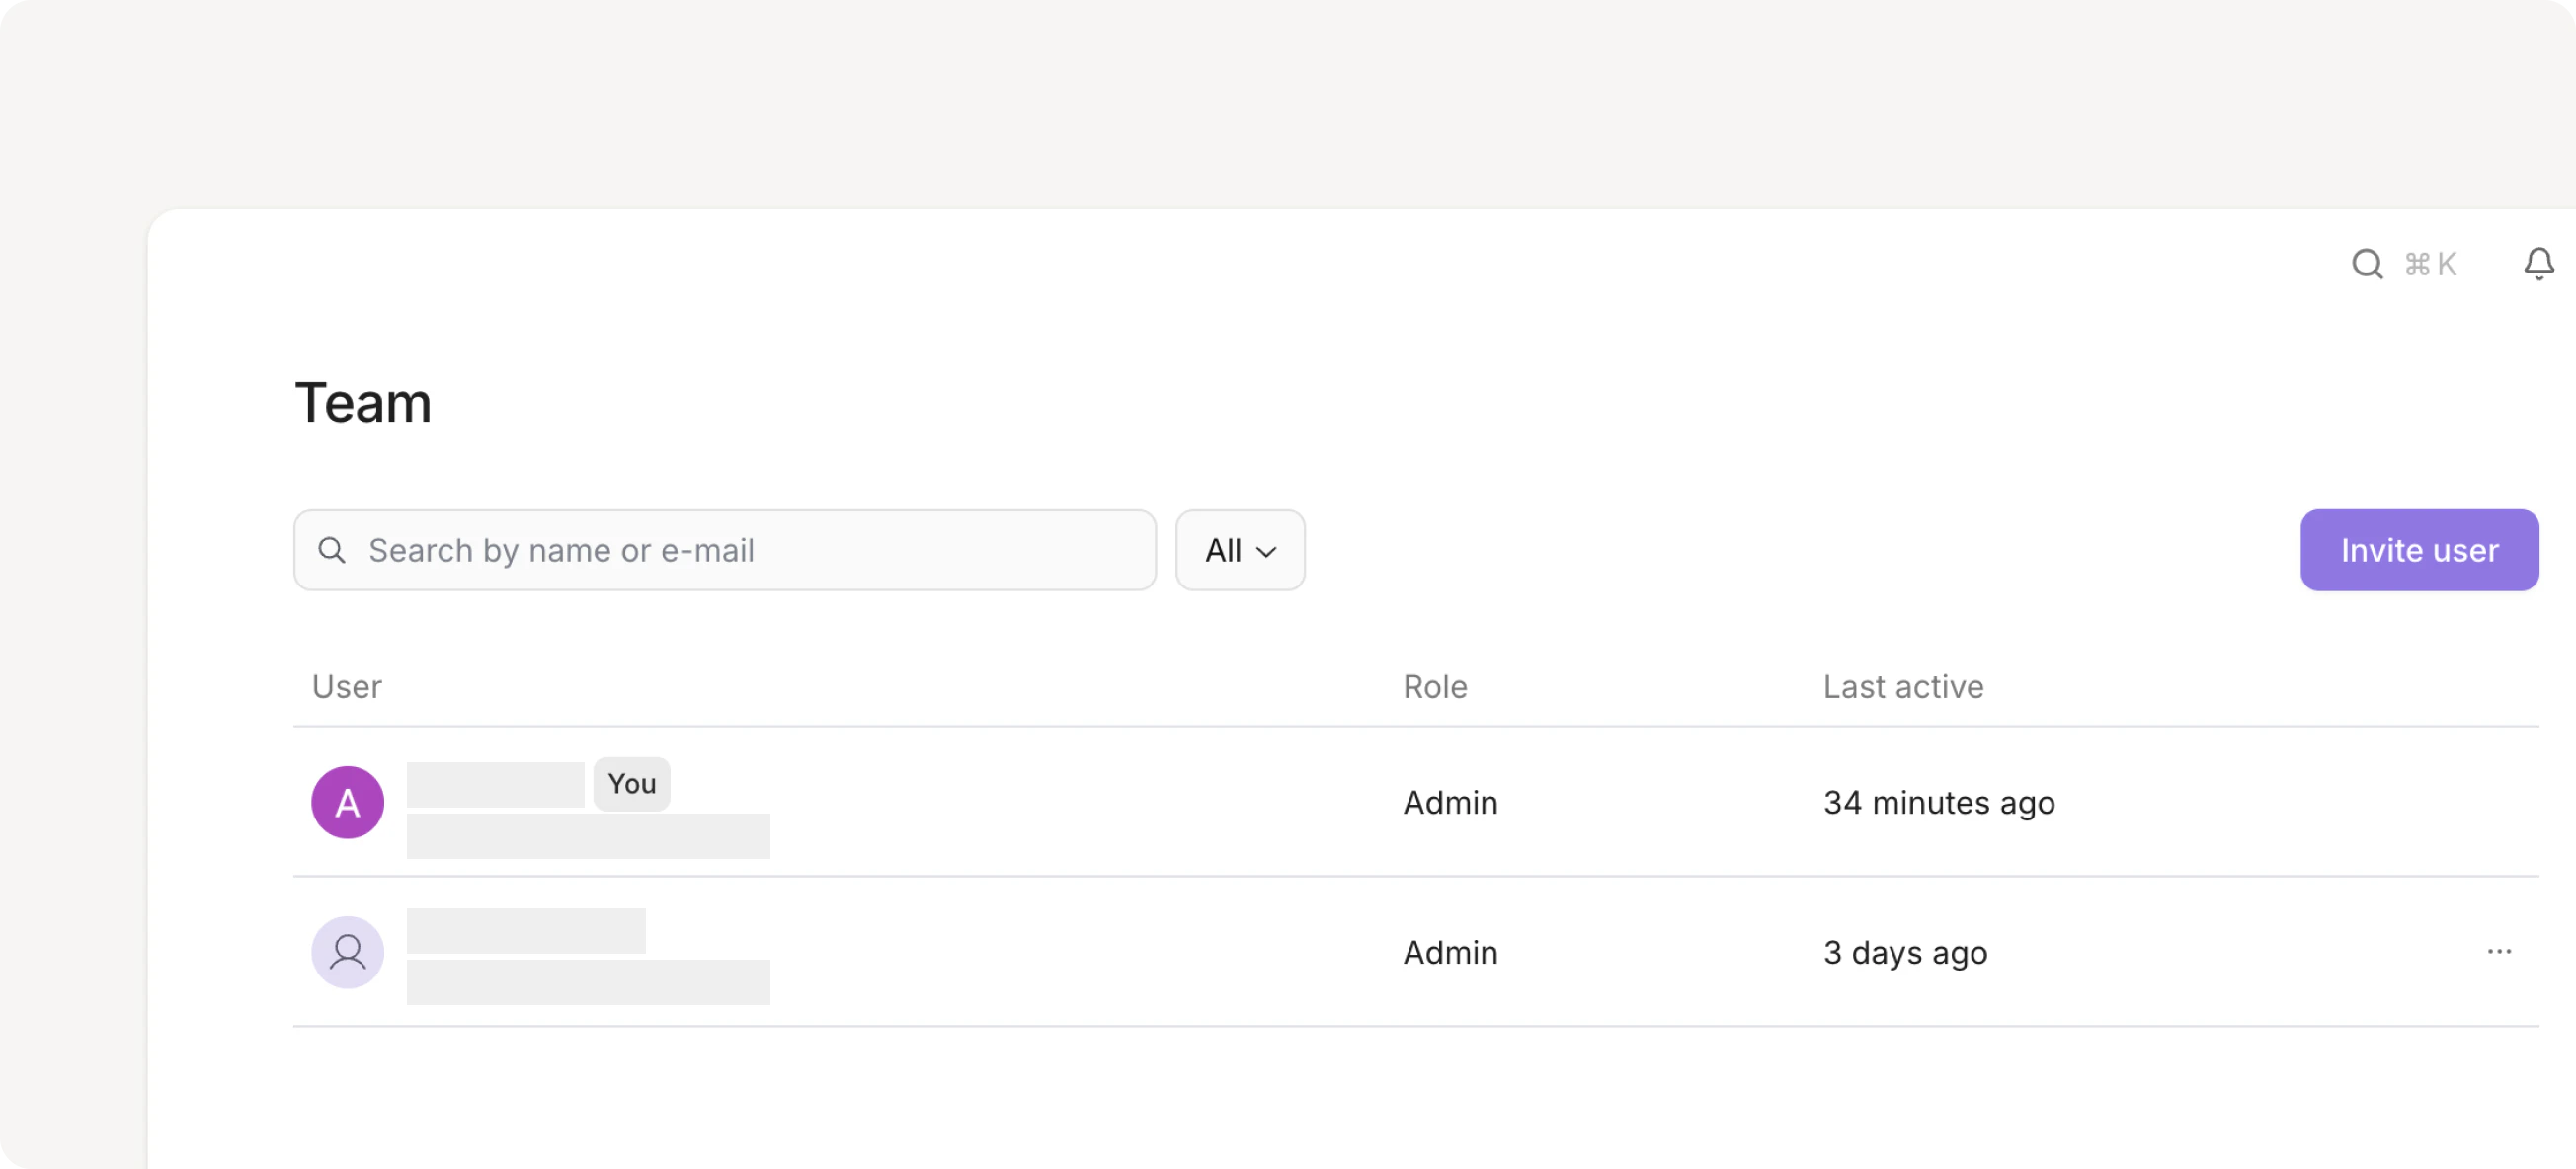Select the Admin role of the second user
Screen dimensions: 2576x1169
coord(1449,953)
